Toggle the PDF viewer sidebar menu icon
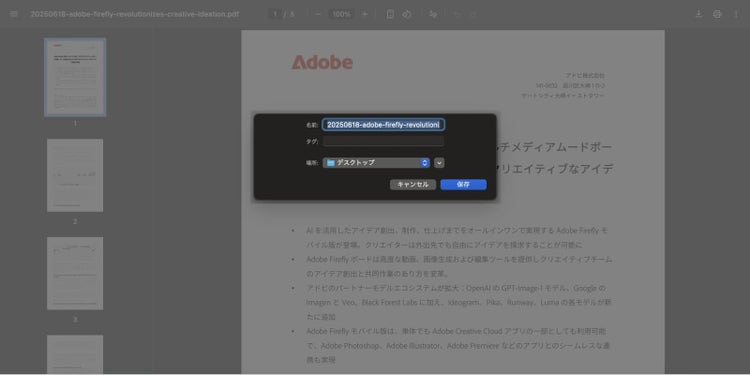Viewport: 750px width, 375px height. point(14,14)
